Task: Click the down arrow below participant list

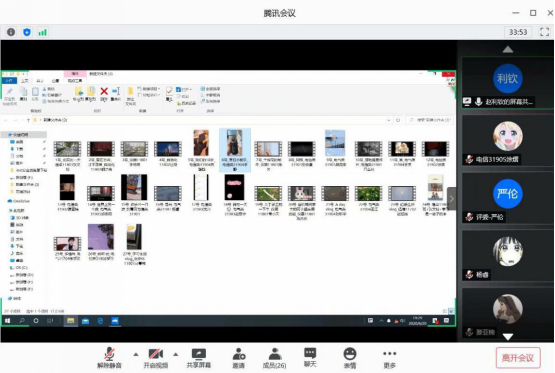Action: click(x=508, y=337)
